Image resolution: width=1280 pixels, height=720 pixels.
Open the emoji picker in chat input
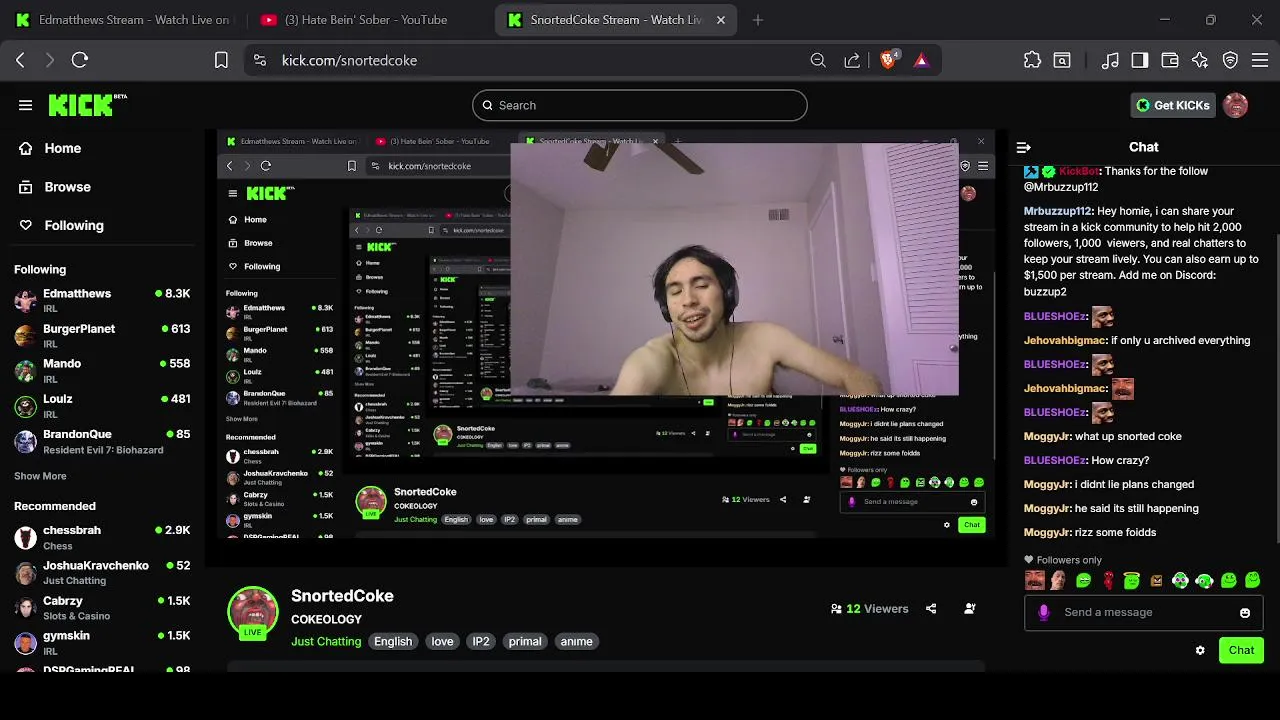1245,613
